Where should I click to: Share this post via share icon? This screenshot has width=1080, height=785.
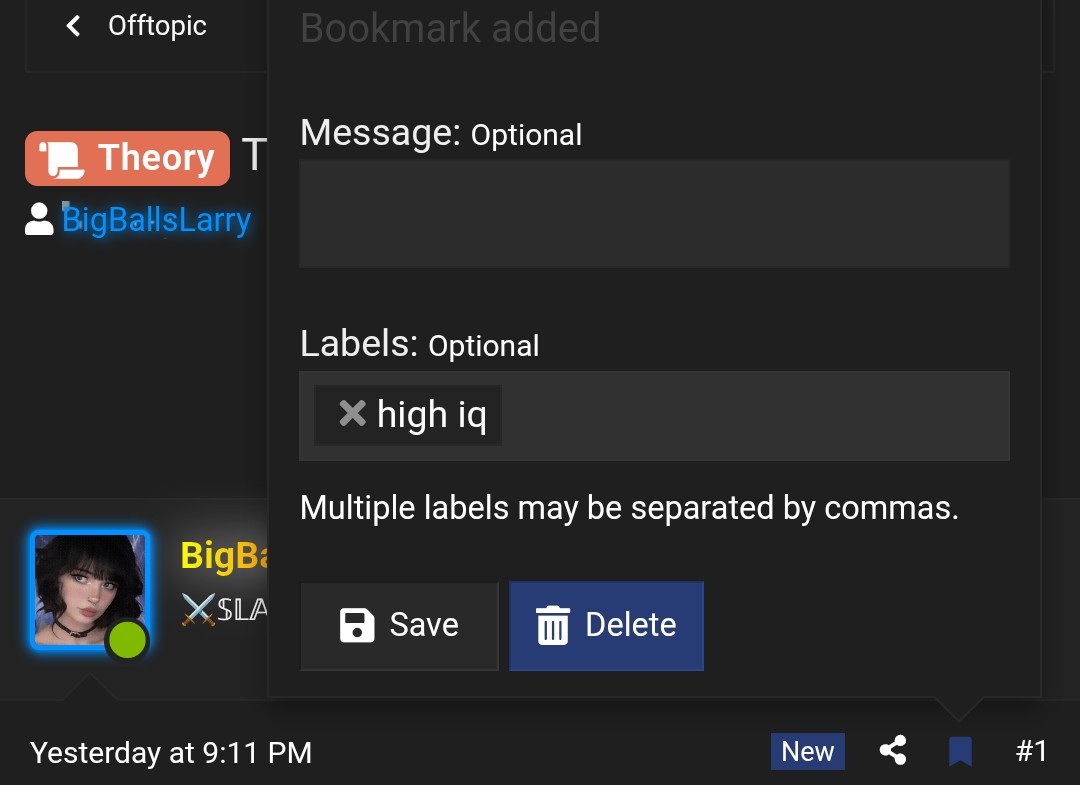click(893, 751)
